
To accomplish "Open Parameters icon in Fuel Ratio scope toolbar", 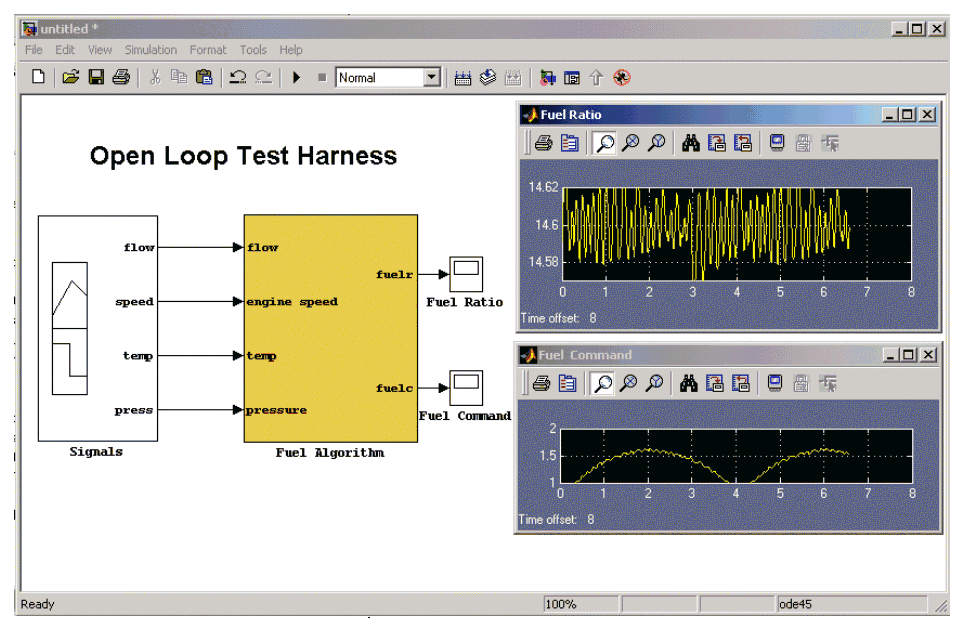I will [x=570, y=143].
